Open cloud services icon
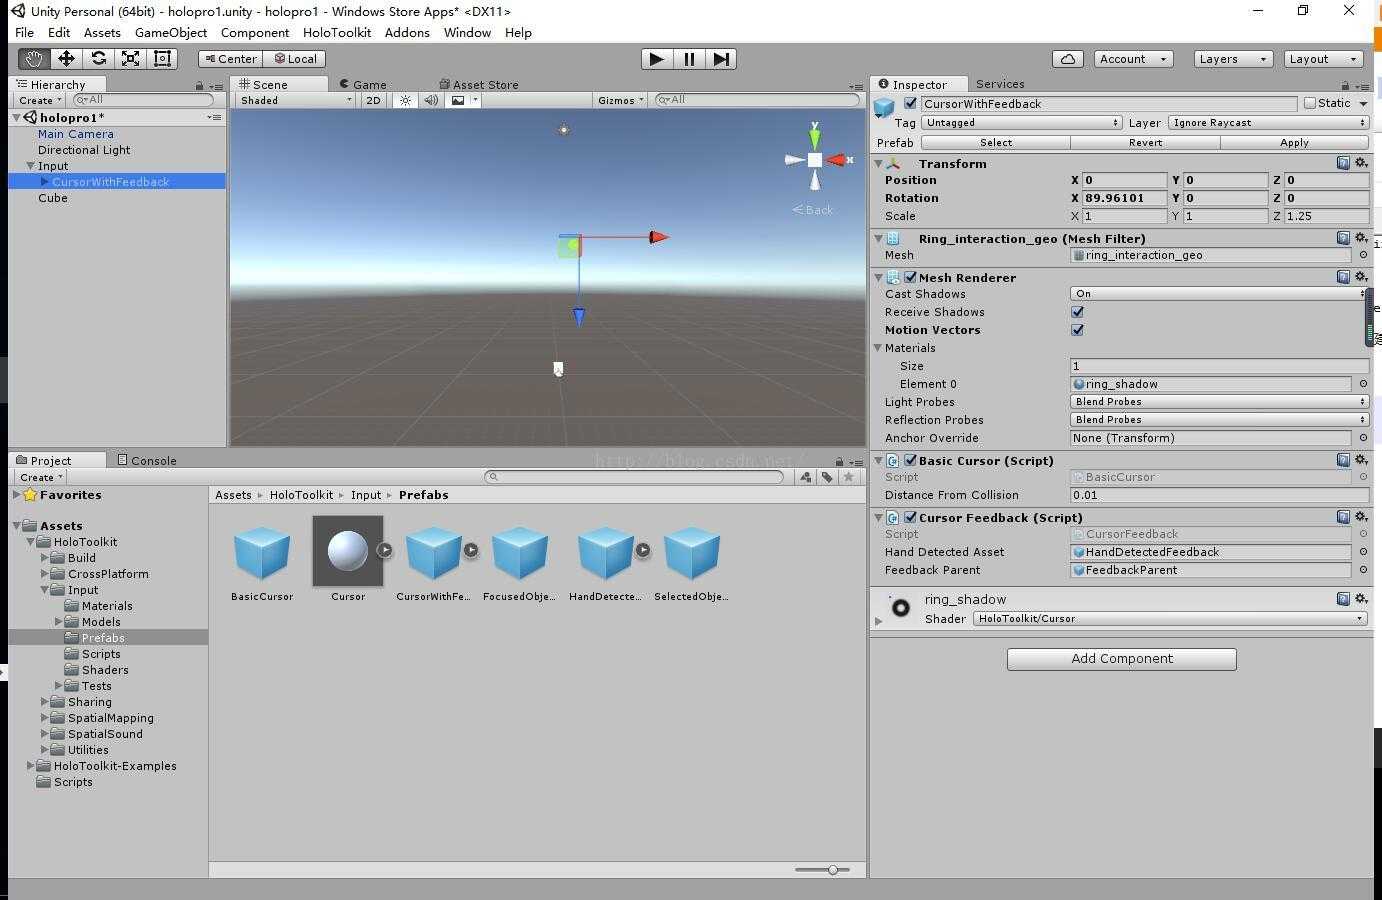 (x=1068, y=59)
